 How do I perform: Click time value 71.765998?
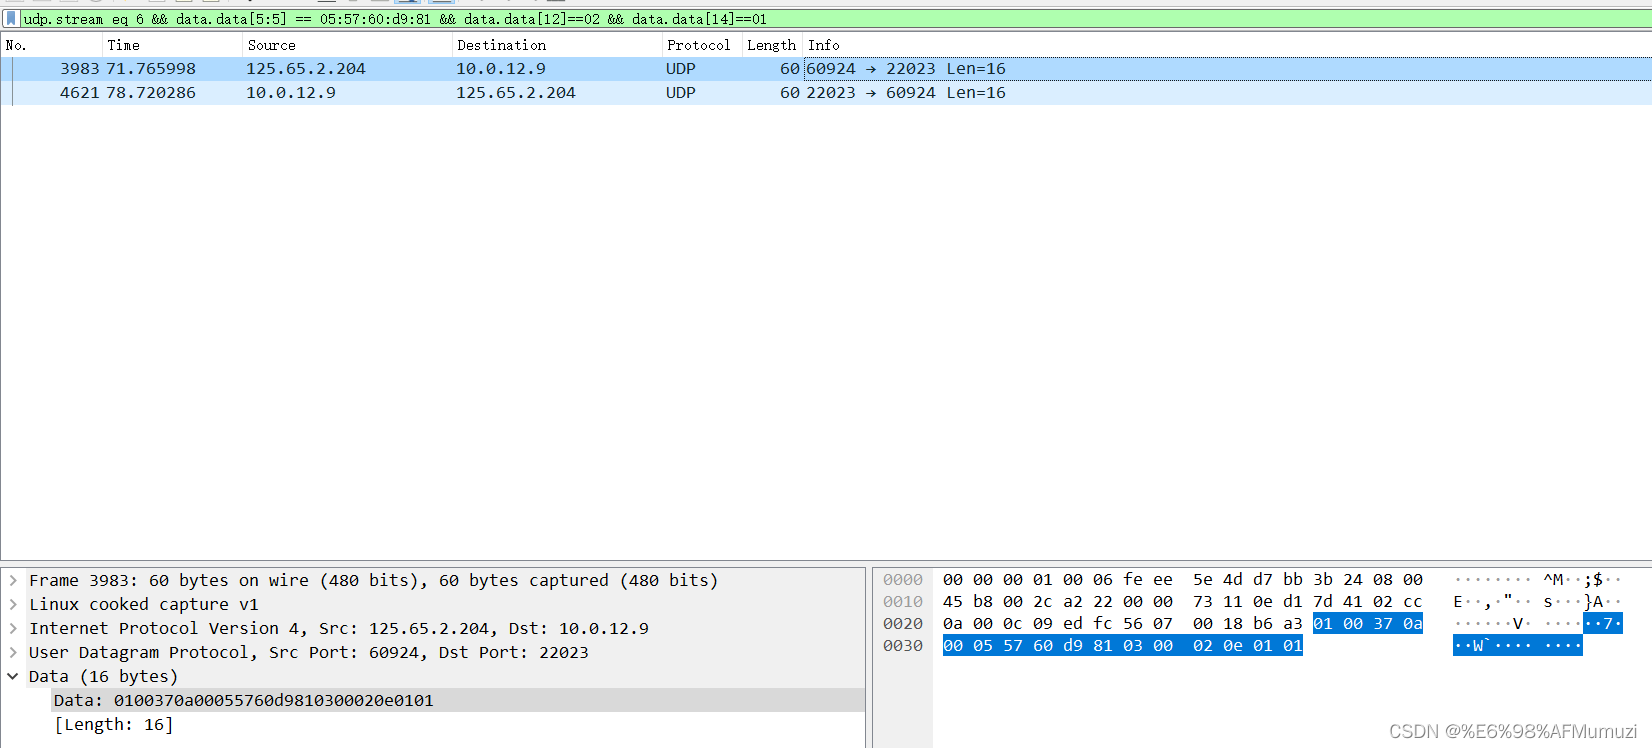(151, 69)
